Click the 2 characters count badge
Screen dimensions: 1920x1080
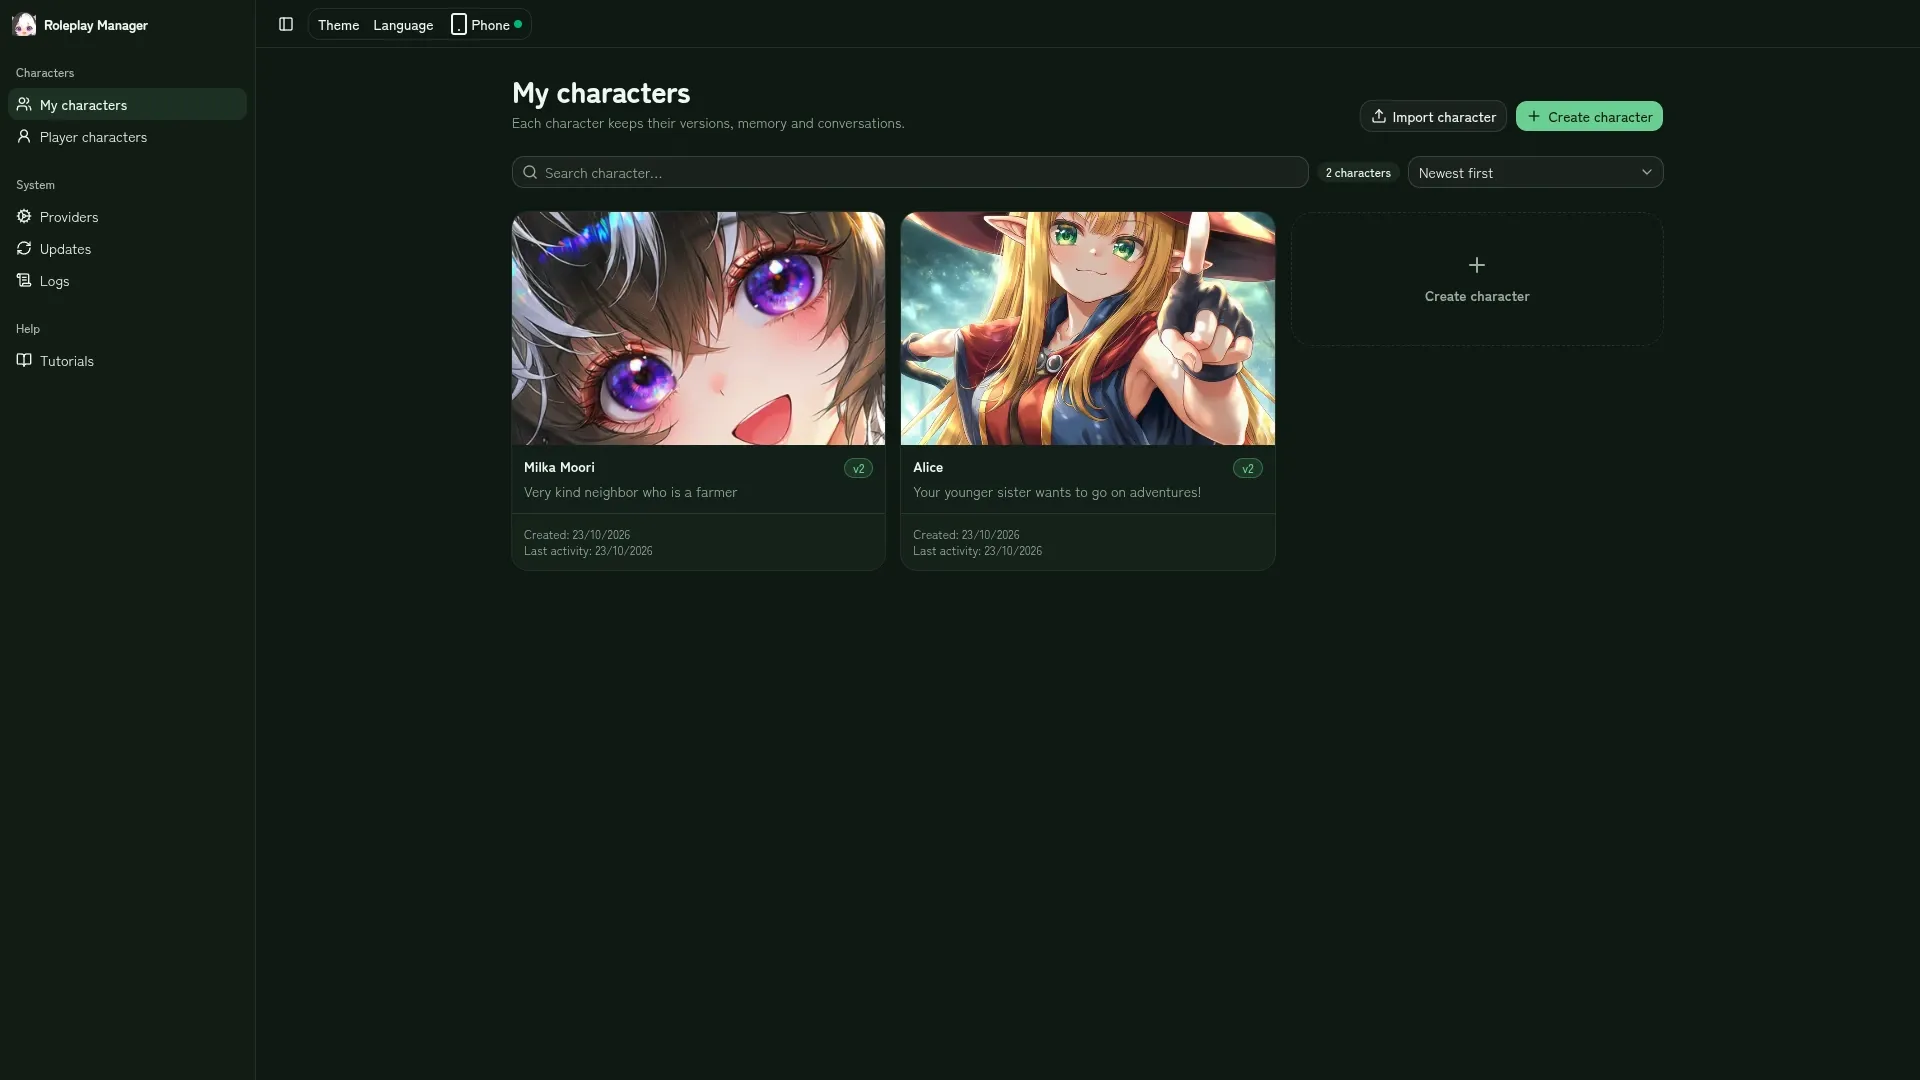1358,173
